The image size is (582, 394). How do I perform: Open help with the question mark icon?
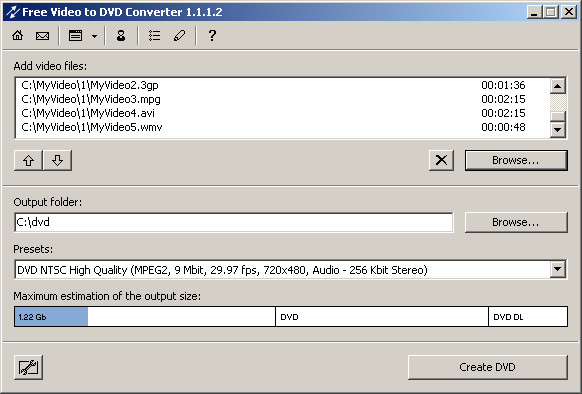pyautogui.click(x=212, y=36)
